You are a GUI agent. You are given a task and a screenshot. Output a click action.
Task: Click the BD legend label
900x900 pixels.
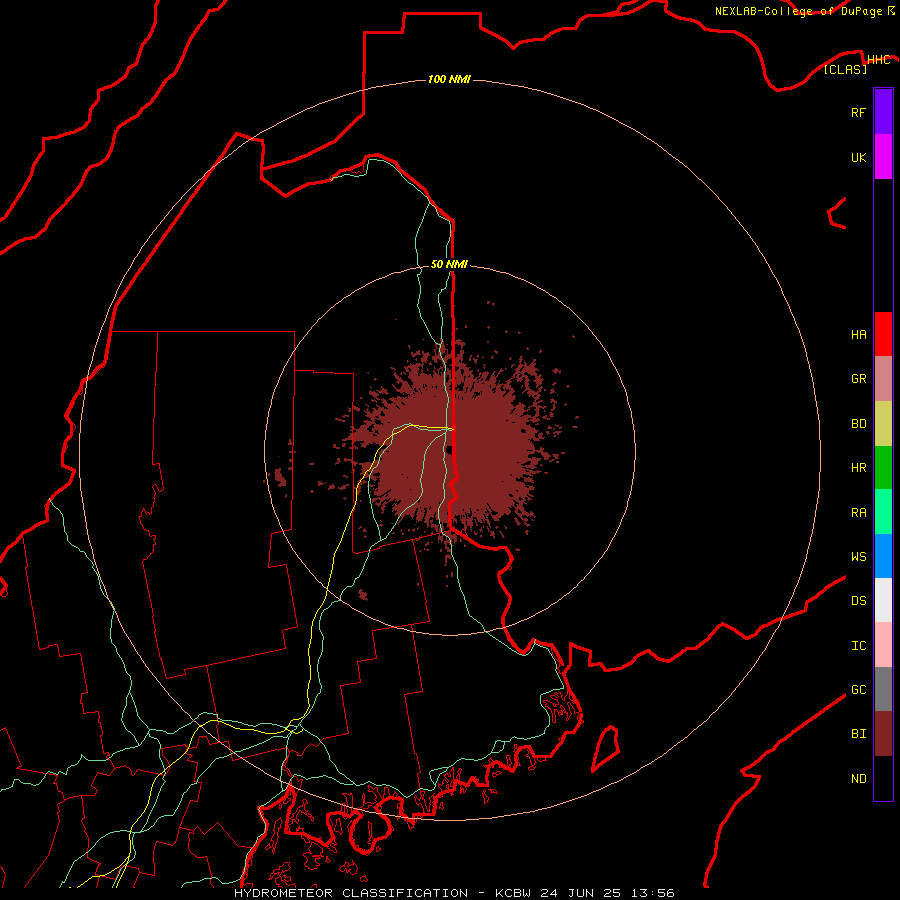pos(858,424)
